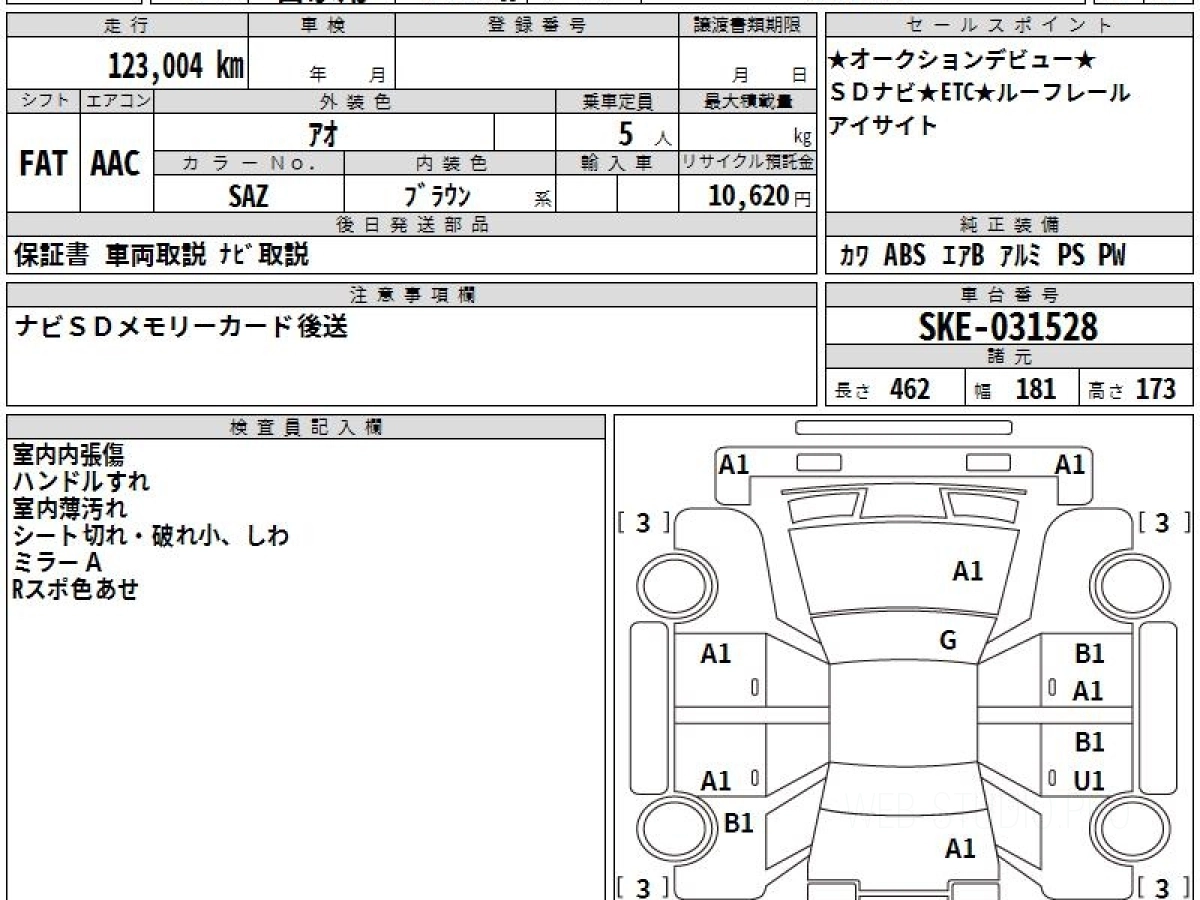Screen dimensions: 1200x900
Task: Select the AAC air conditioner value
Action: point(116,163)
